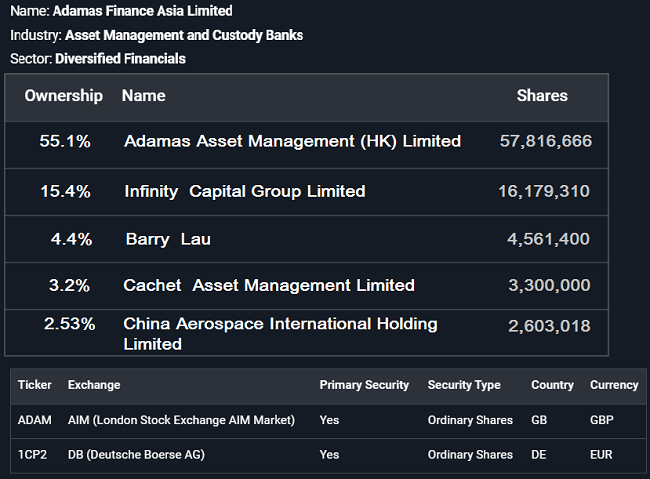Click the shares value 2,603,018
The image size is (650, 479).
[x=549, y=326]
